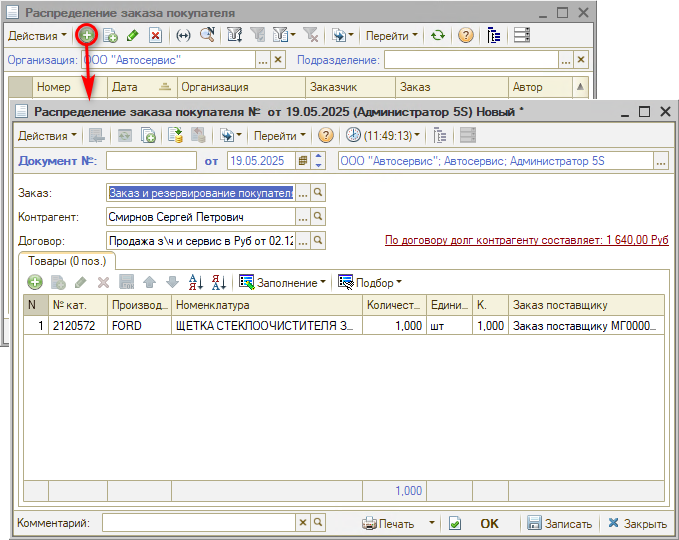Click the date stepper arrows next to 19.05.2025
This screenshot has height=540, width=679.
319,161
